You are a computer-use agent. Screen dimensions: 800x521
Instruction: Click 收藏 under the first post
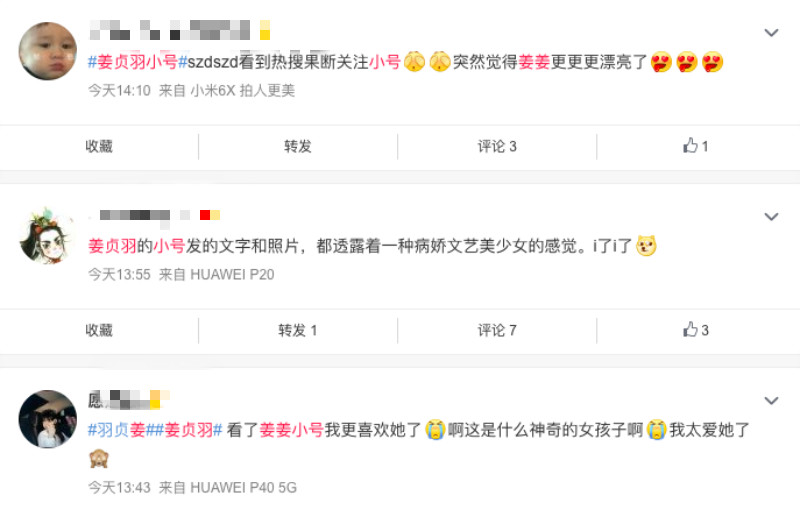pyautogui.click(x=99, y=146)
